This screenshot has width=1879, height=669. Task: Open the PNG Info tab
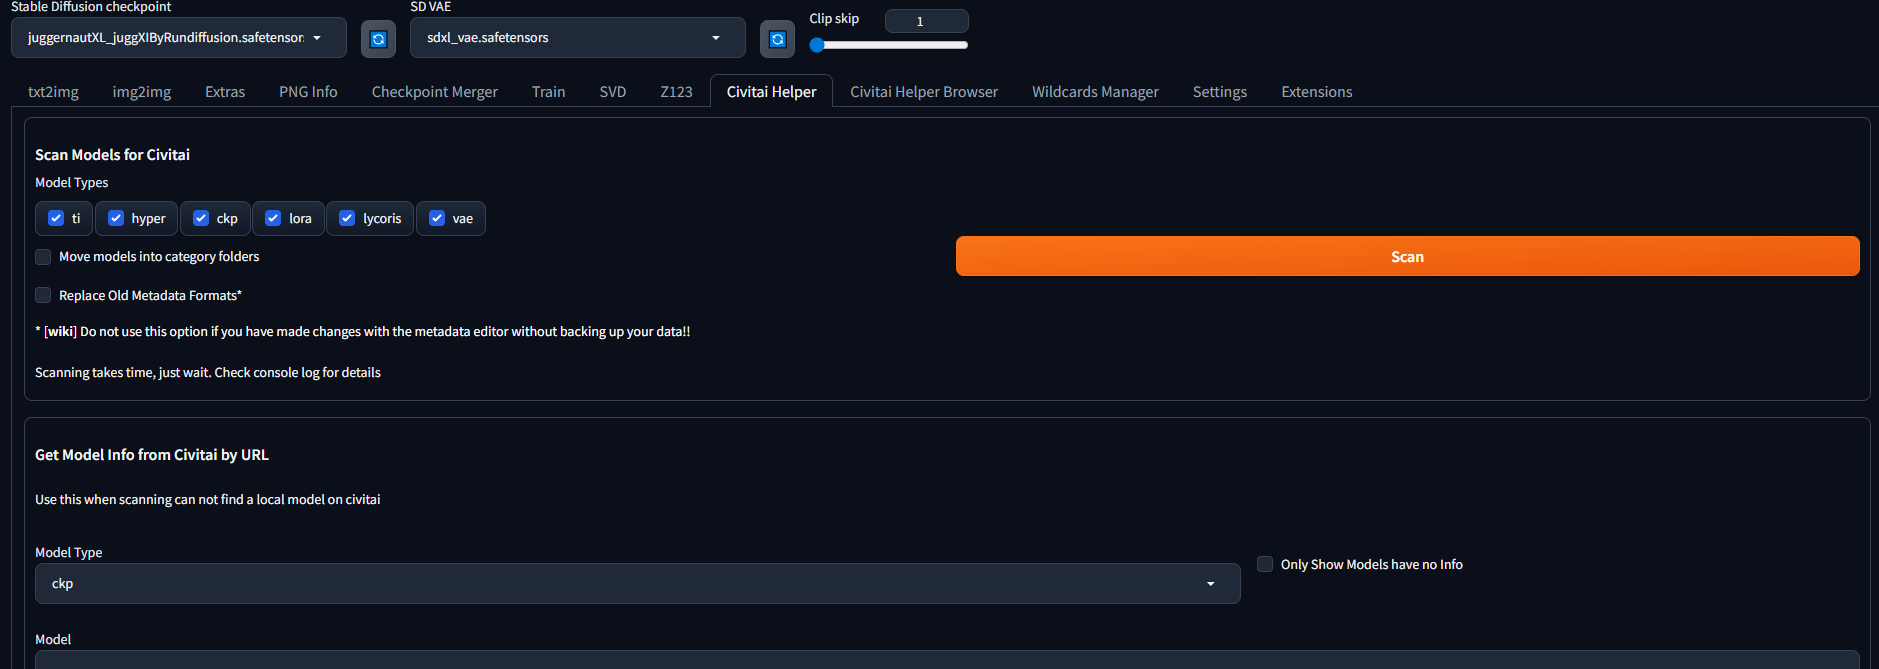(308, 92)
